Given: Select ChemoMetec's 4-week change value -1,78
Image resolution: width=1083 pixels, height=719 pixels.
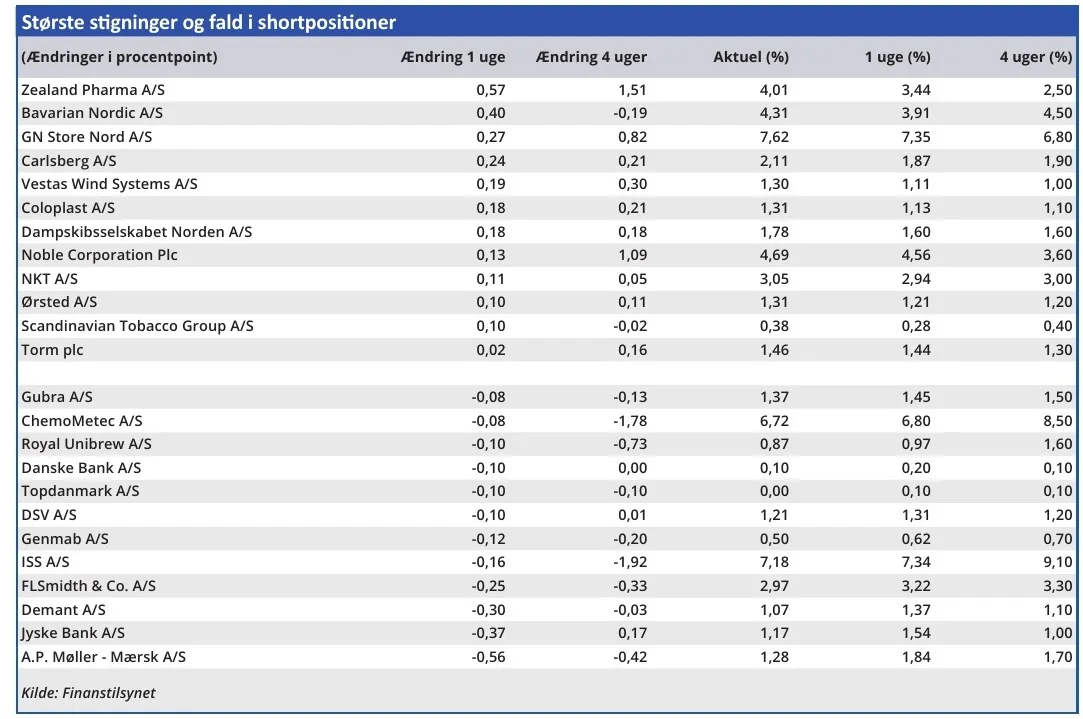Looking at the screenshot, I should 630,421.
